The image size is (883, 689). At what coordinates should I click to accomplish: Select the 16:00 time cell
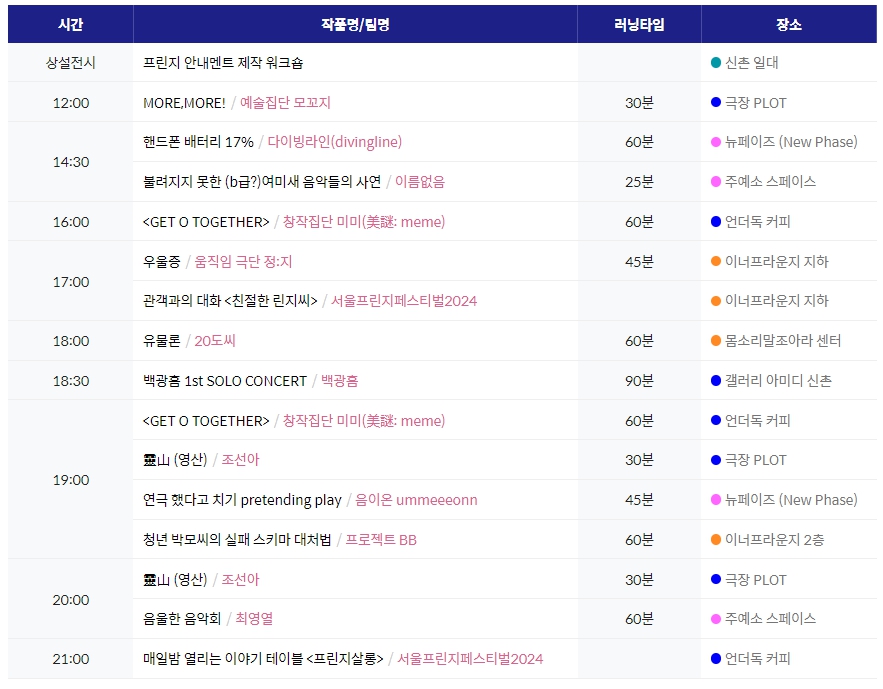point(70,222)
